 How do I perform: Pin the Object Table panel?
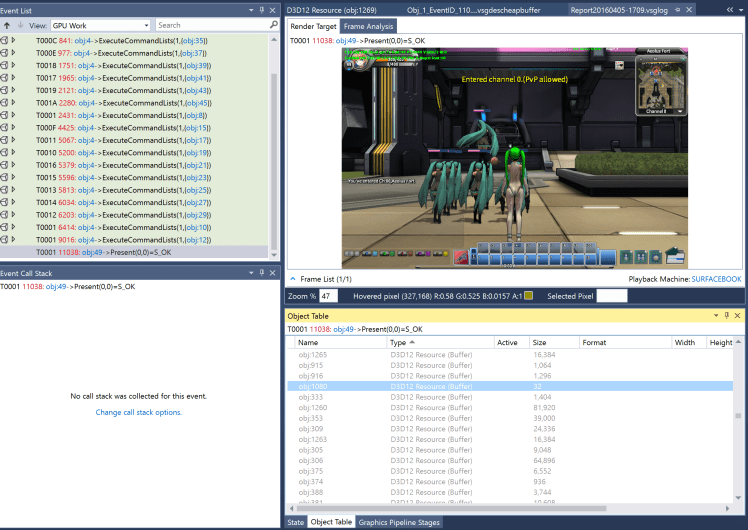pyautogui.click(x=727, y=315)
